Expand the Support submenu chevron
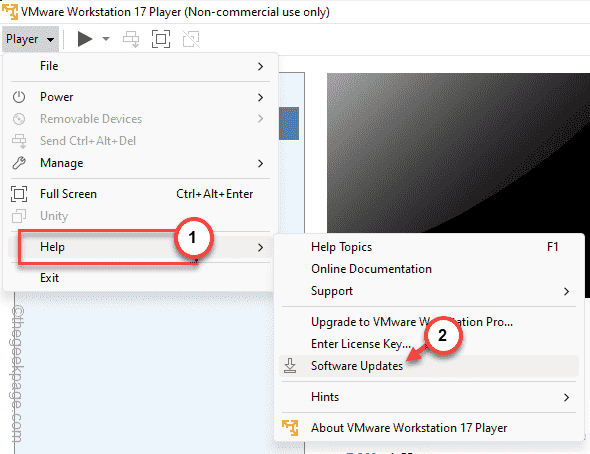Viewport: 590px width, 454px height. tap(566, 292)
